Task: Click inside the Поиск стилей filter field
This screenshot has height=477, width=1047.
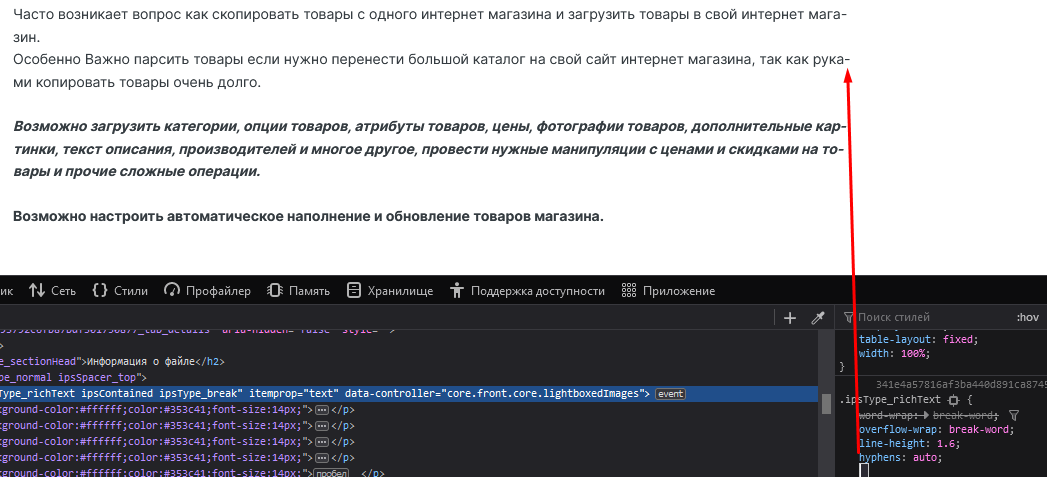Action: point(920,318)
